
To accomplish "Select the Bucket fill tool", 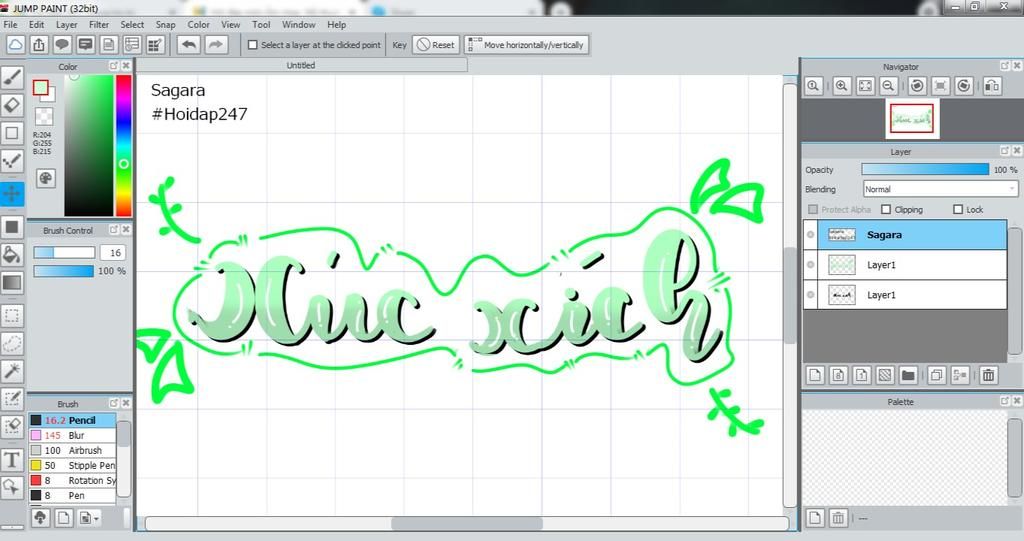I will [12, 255].
